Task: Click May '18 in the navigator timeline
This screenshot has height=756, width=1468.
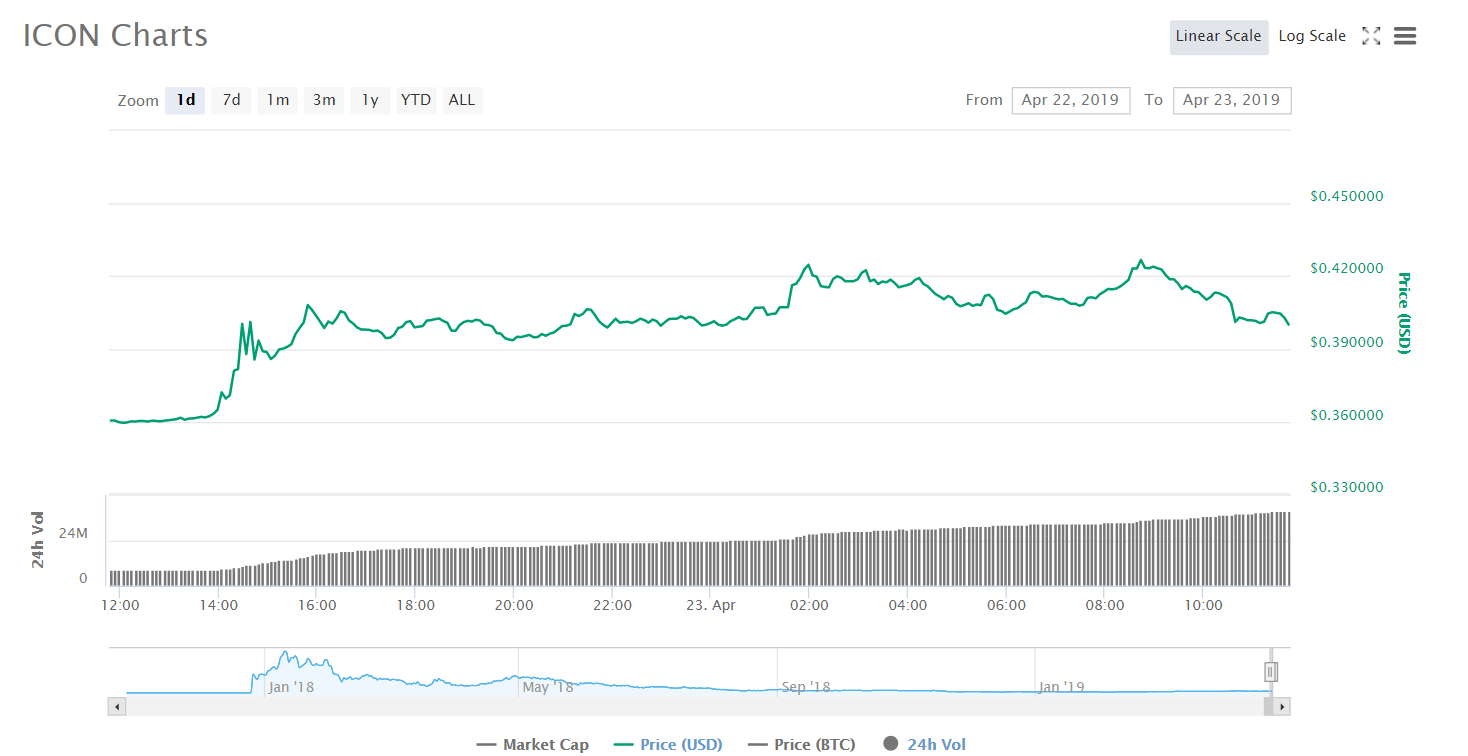Action: point(548,687)
